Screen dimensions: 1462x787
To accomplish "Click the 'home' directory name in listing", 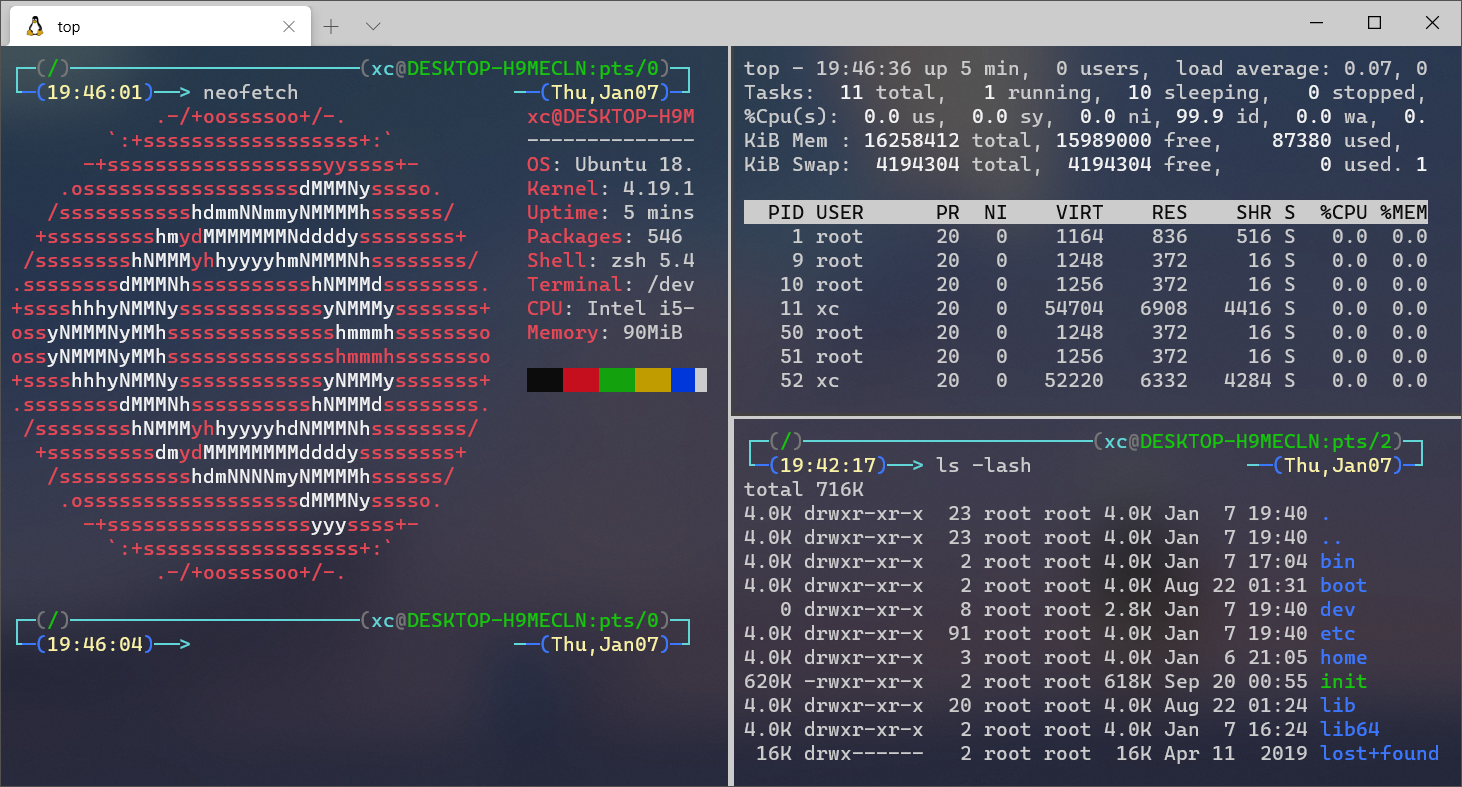I will click(x=1344, y=657).
